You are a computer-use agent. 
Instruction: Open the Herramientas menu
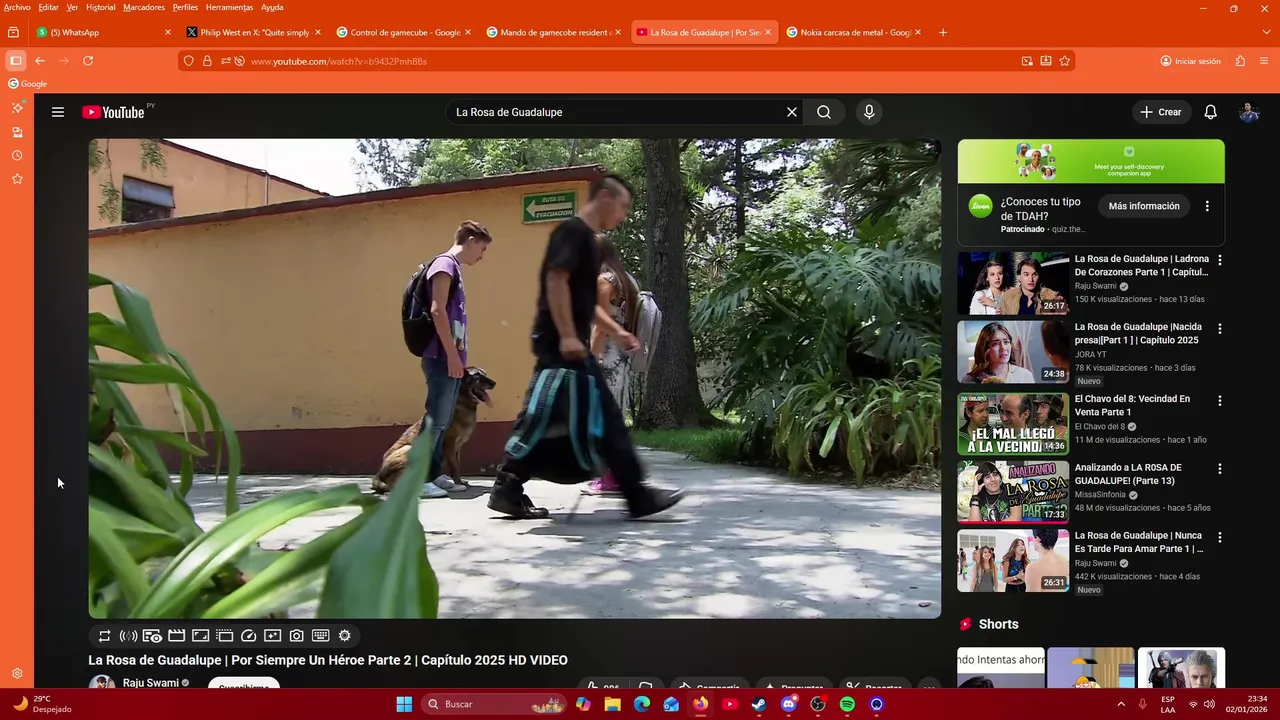click(x=229, y=7)
